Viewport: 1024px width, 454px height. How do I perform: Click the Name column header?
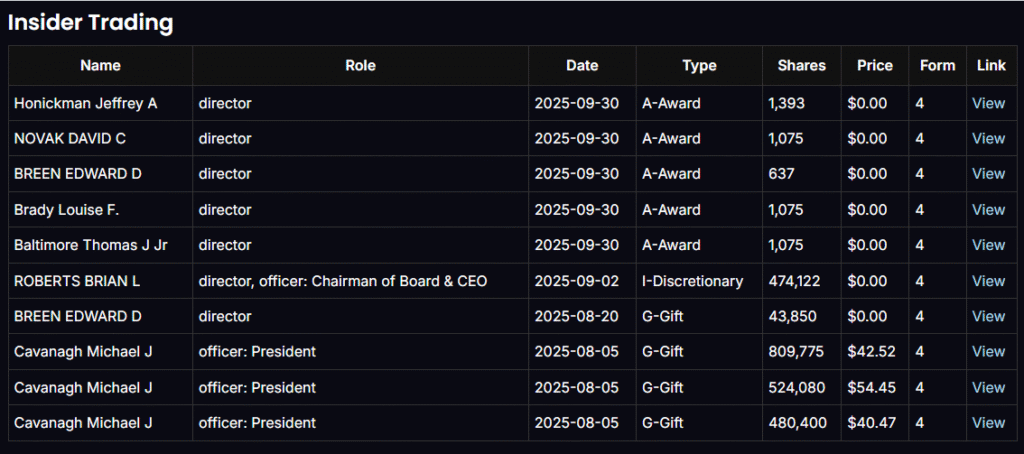100,66
